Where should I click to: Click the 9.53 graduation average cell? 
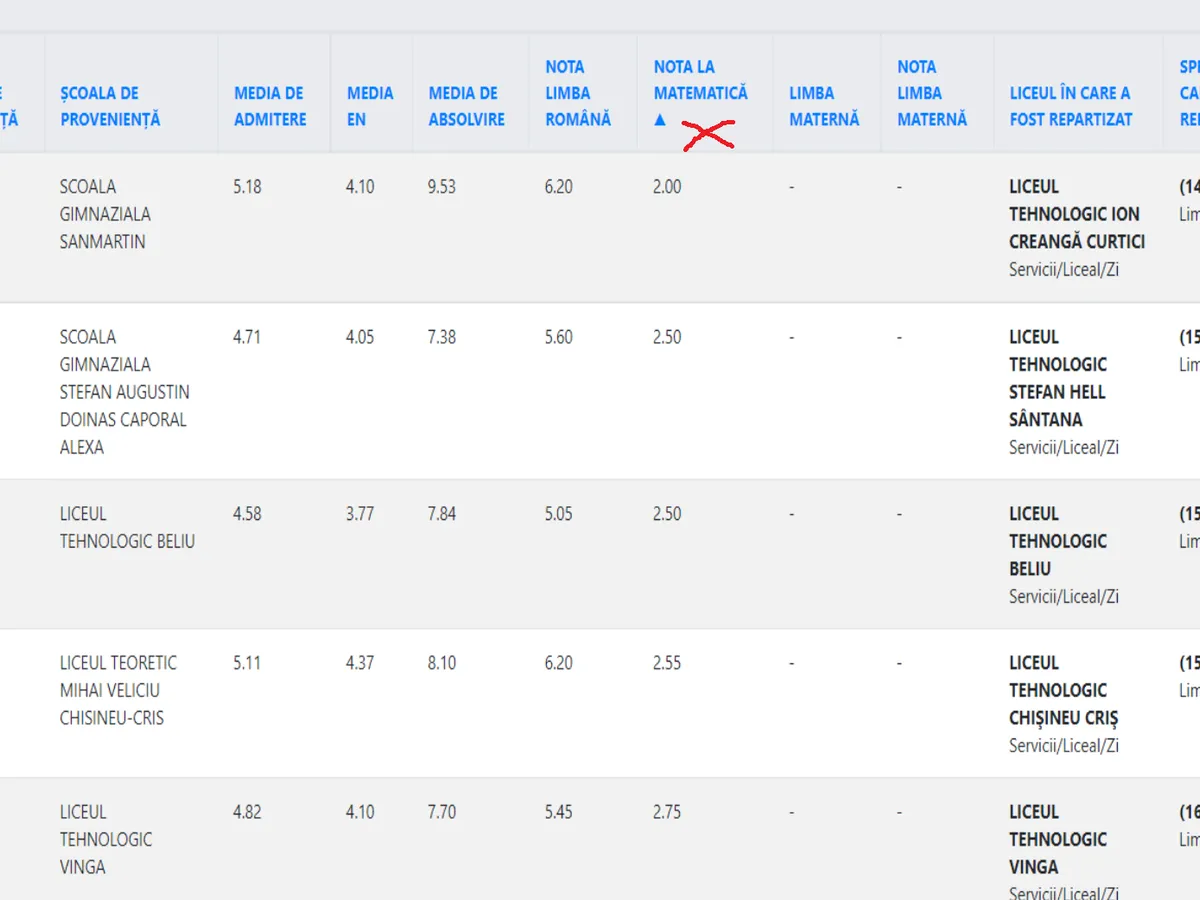point(442,187)
